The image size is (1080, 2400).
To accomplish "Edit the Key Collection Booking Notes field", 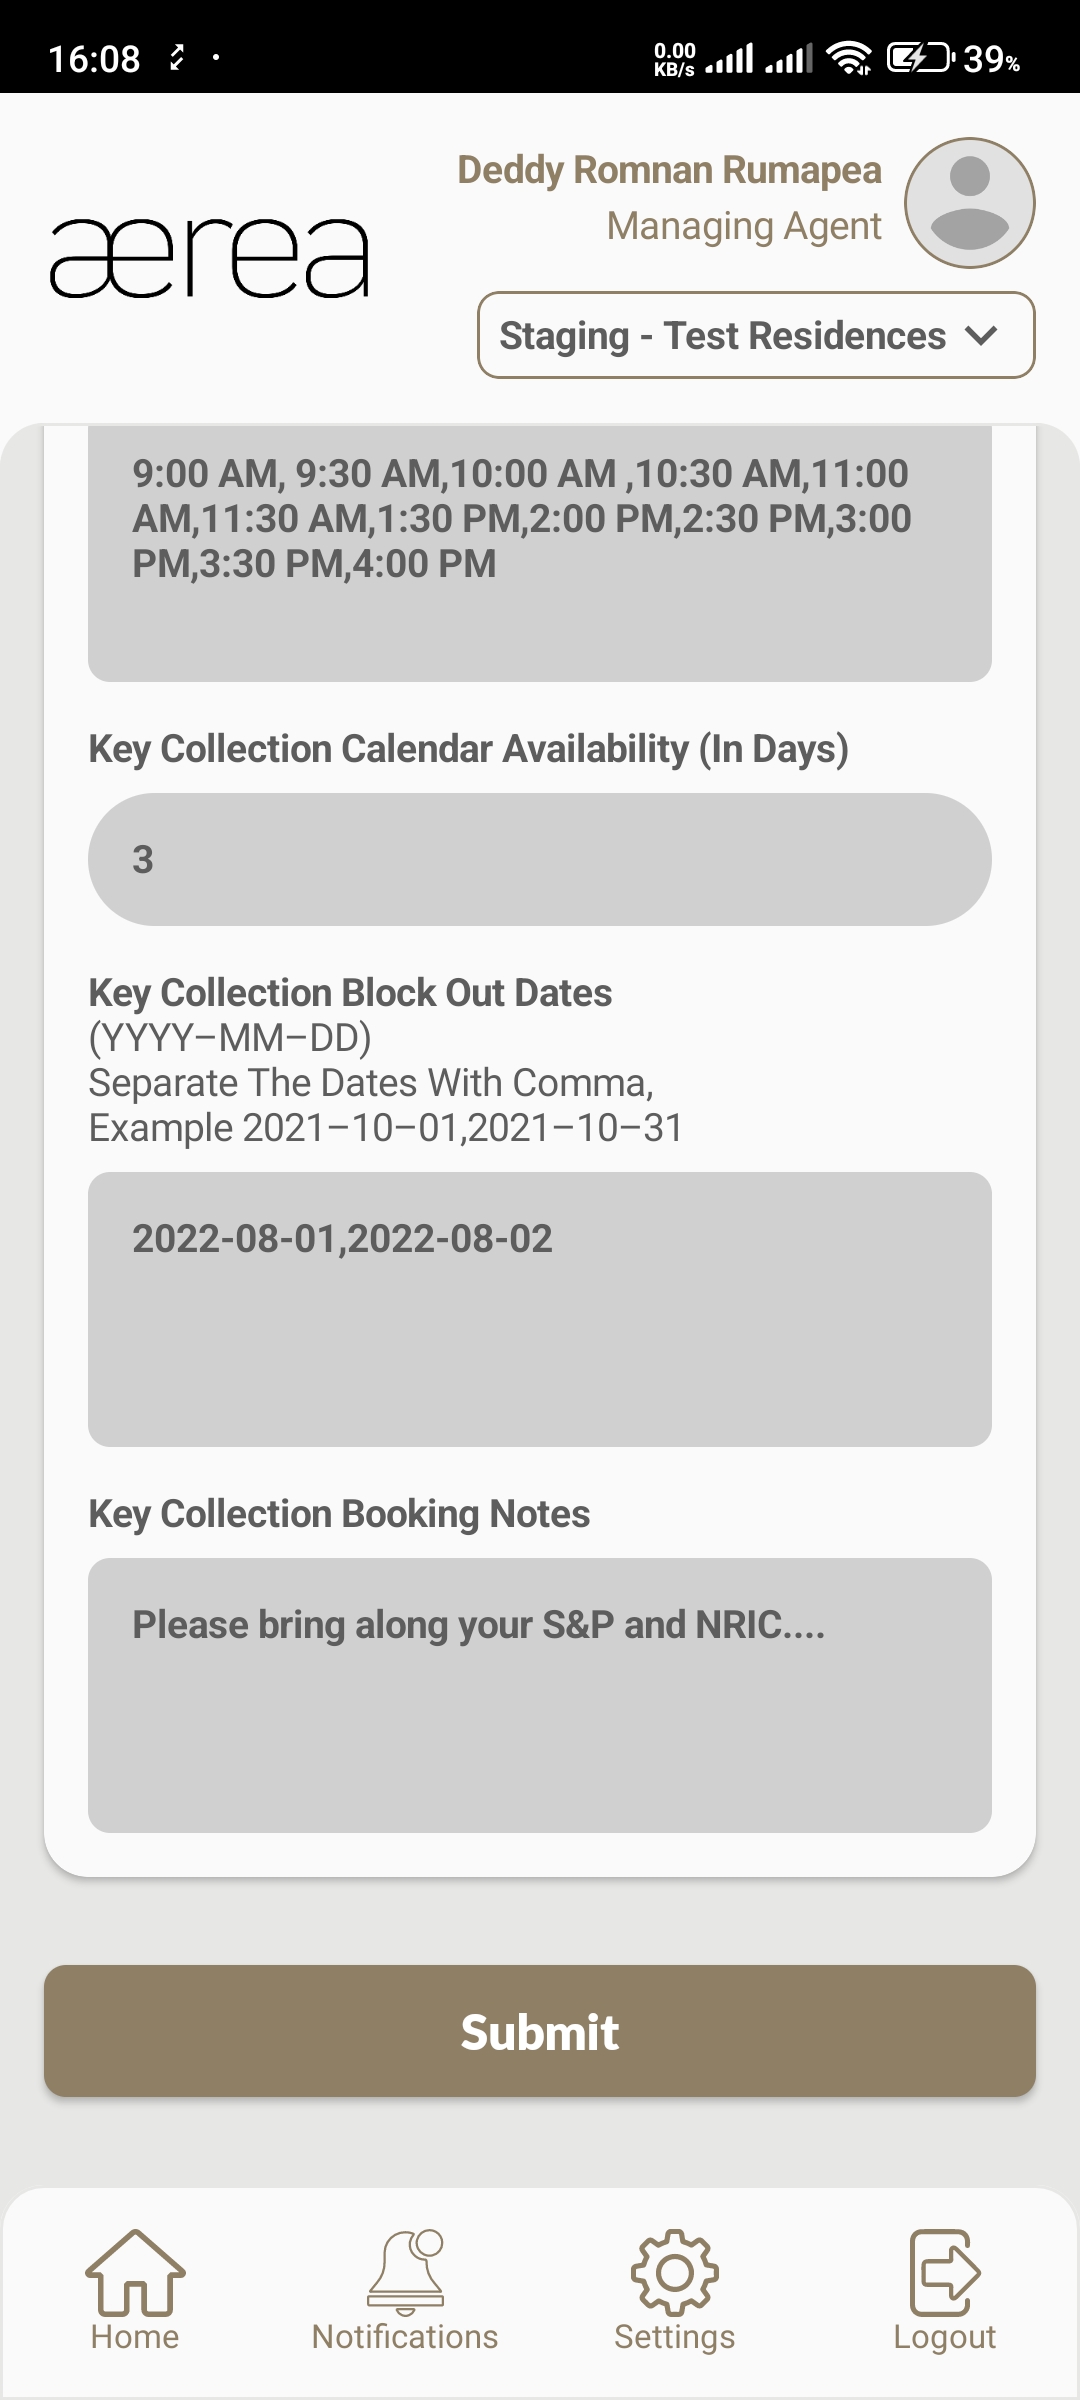I will 540,1695.
